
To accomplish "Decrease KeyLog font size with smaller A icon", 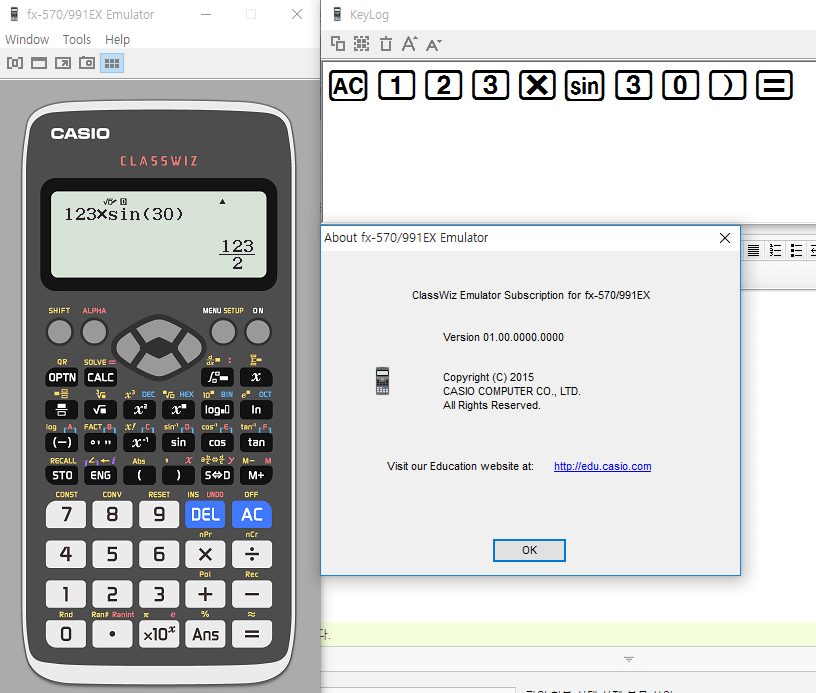I will (433, 44).
